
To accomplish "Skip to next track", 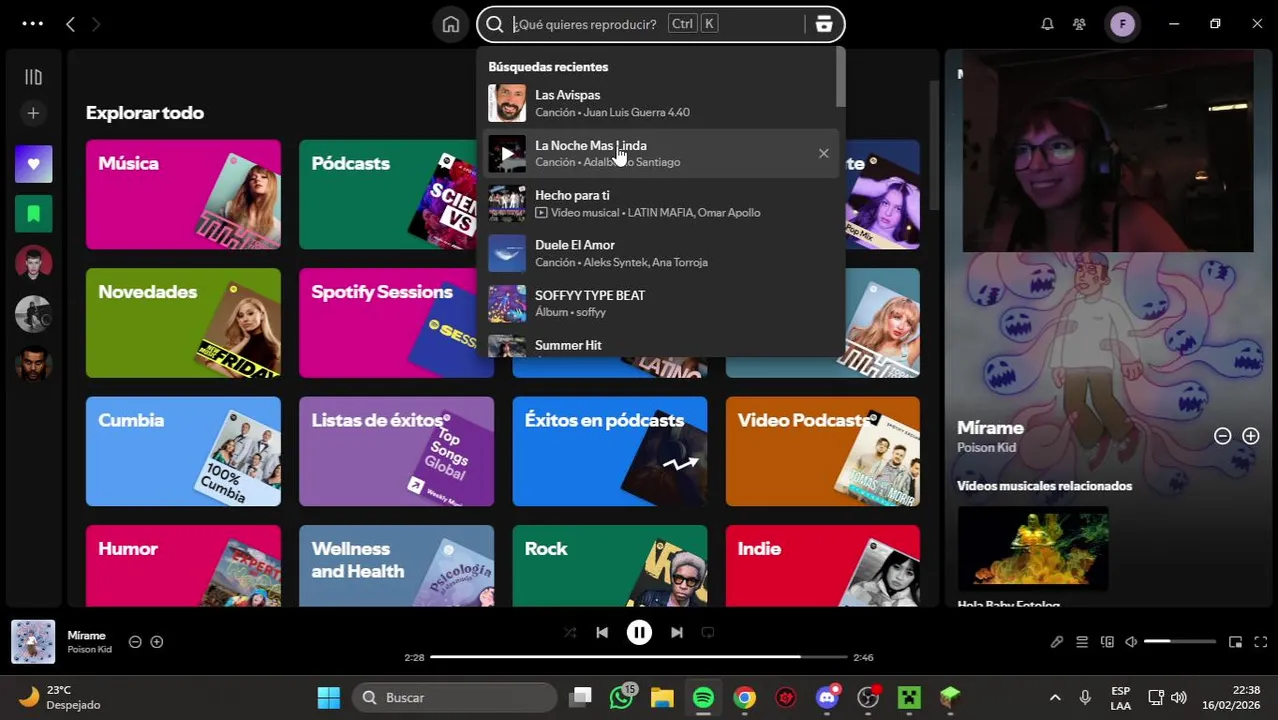I will click(x=676, y=632).
